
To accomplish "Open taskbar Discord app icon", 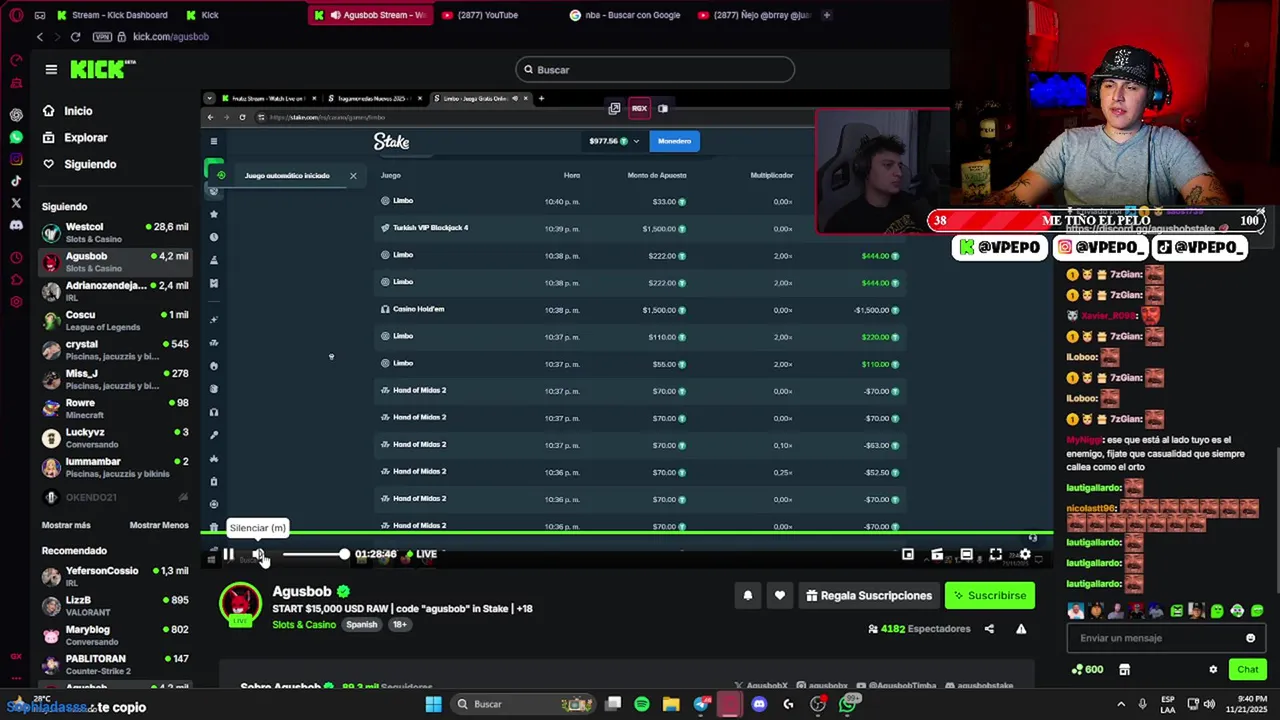I will [759, 704].
